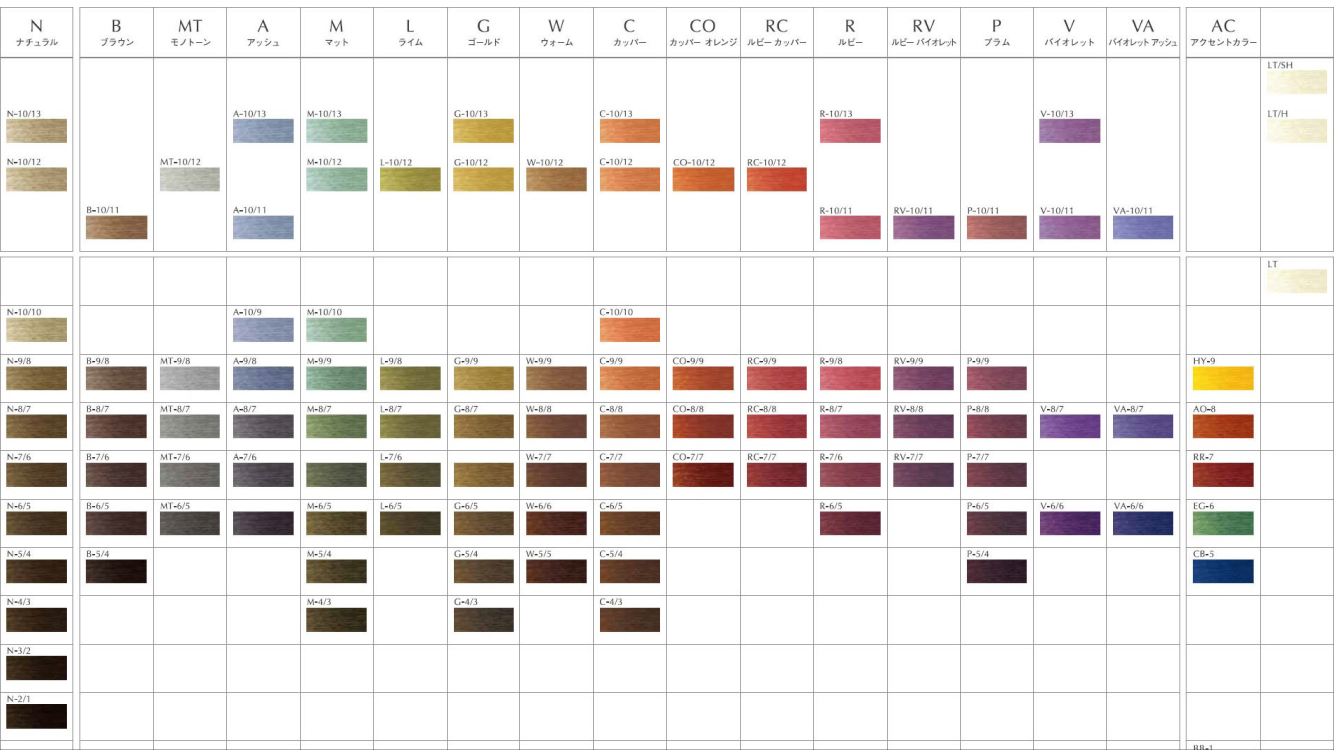Screen dimensions: 1334x750
Task: Select the AO-8 orange accent swatch
Action: pyautogui.click(x=1223, y=426)
